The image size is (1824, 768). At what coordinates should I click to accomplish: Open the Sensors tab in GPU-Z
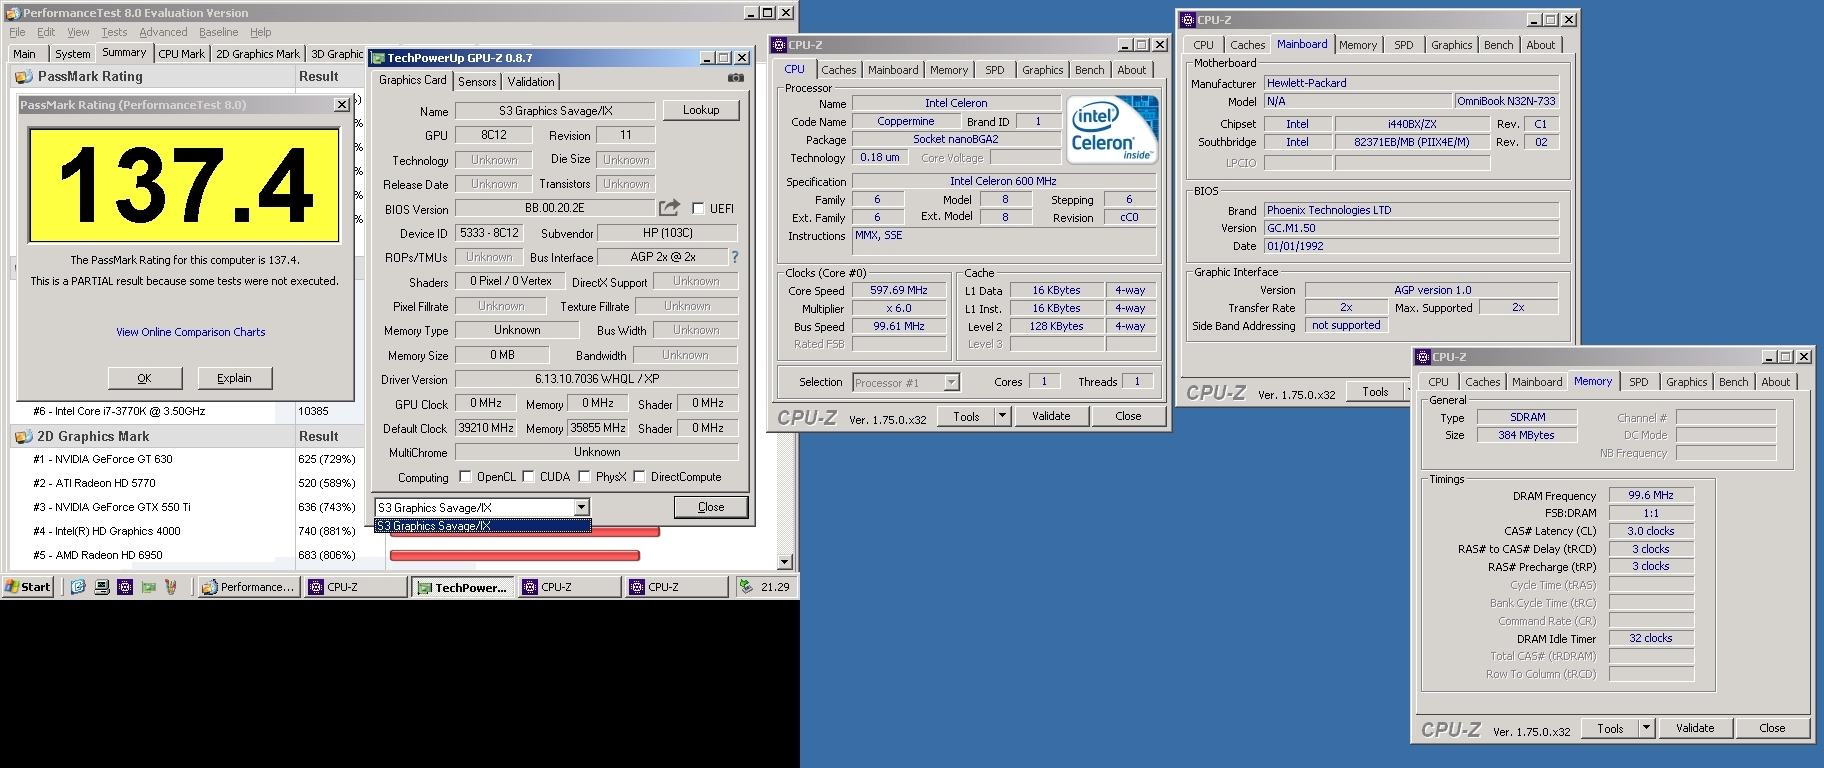[477, 82]
